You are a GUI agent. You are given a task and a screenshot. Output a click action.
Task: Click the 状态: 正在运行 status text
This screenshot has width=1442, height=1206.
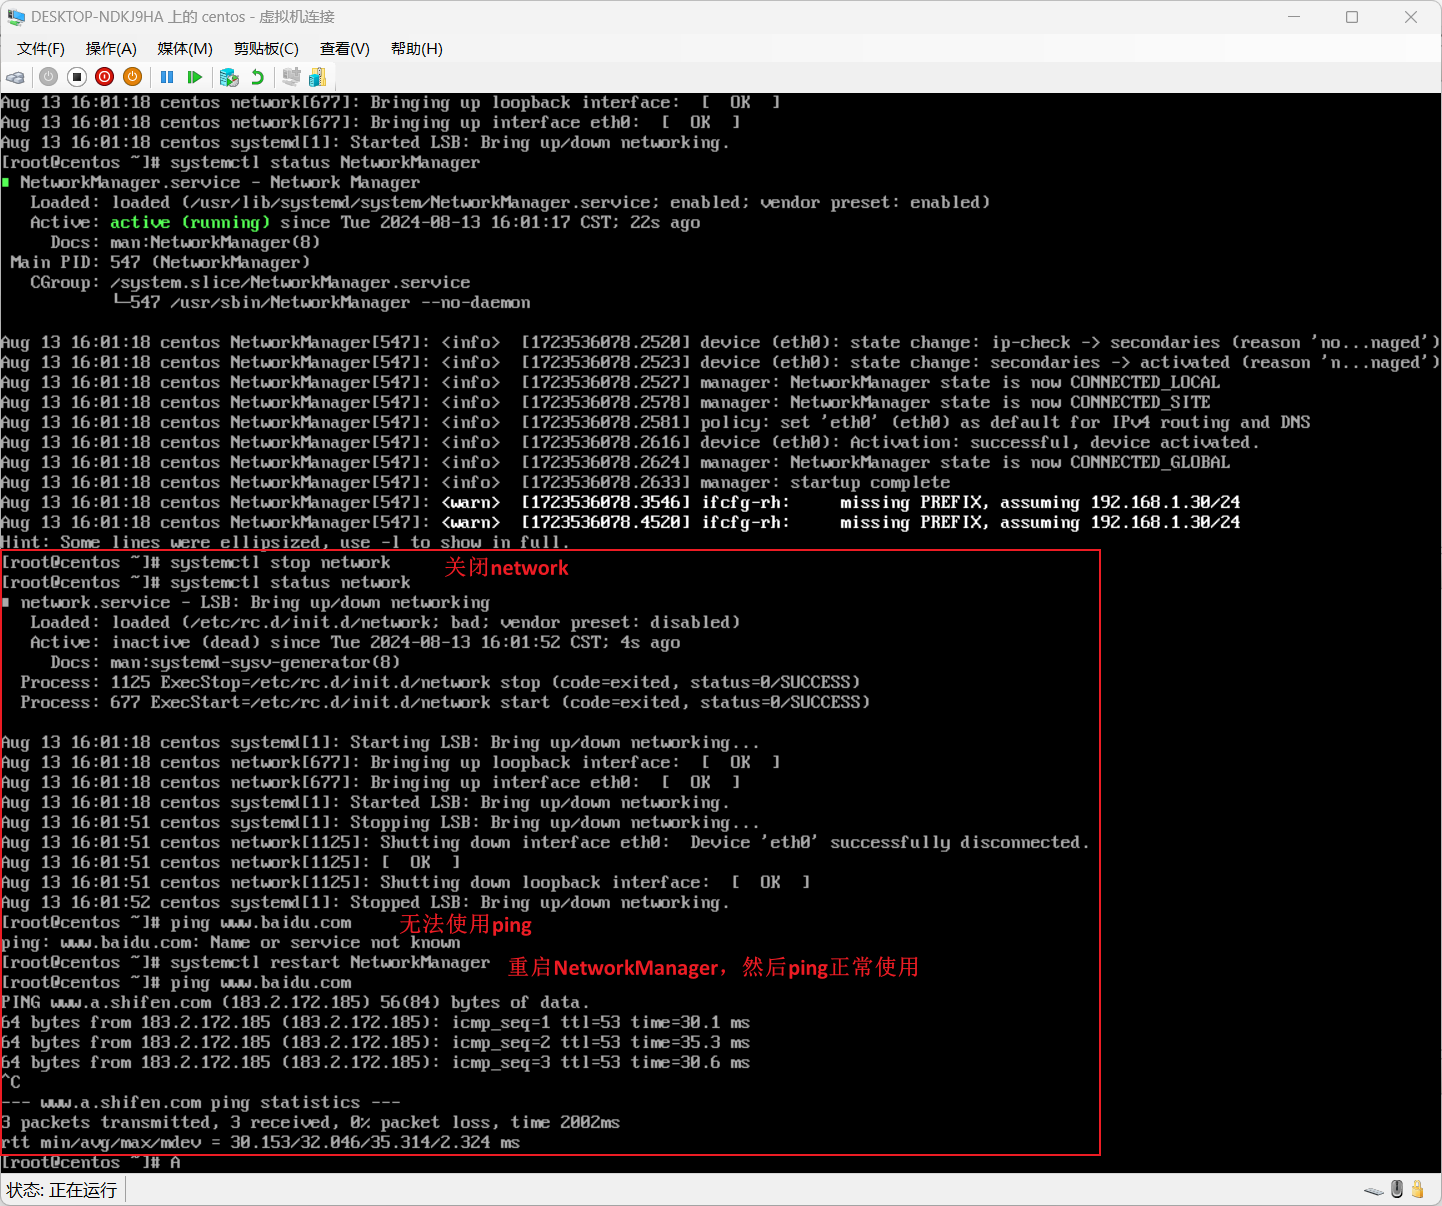[x=62, y=1190]
